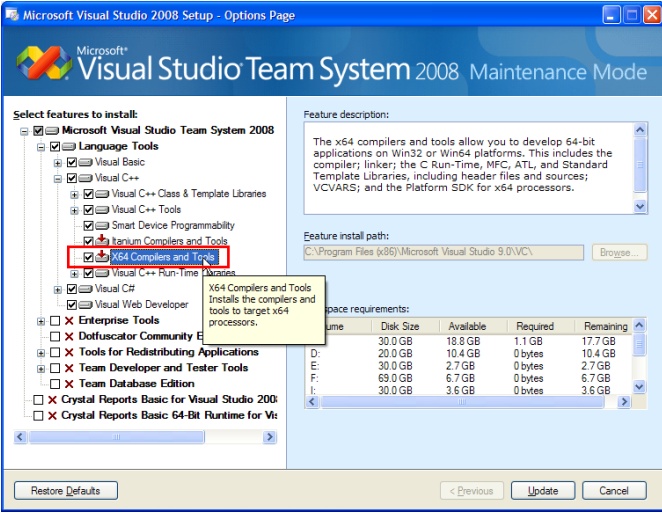The height and width of the screenshot is (513, 662).
Task: Click install icon beside Itanium Compilers and Tools
Action: pos(102,241)
